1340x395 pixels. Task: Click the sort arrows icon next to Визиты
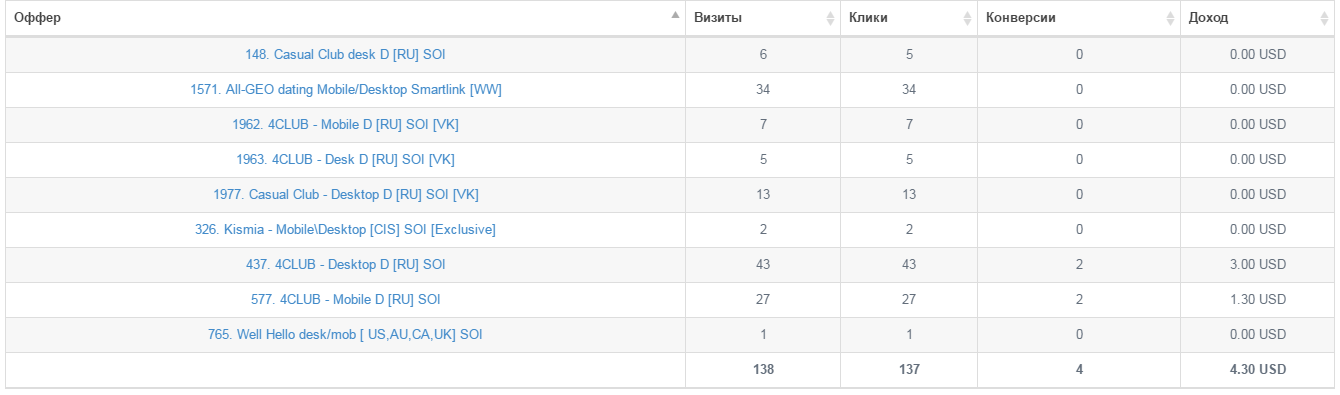pyautogui.click(x=830, y=18)
